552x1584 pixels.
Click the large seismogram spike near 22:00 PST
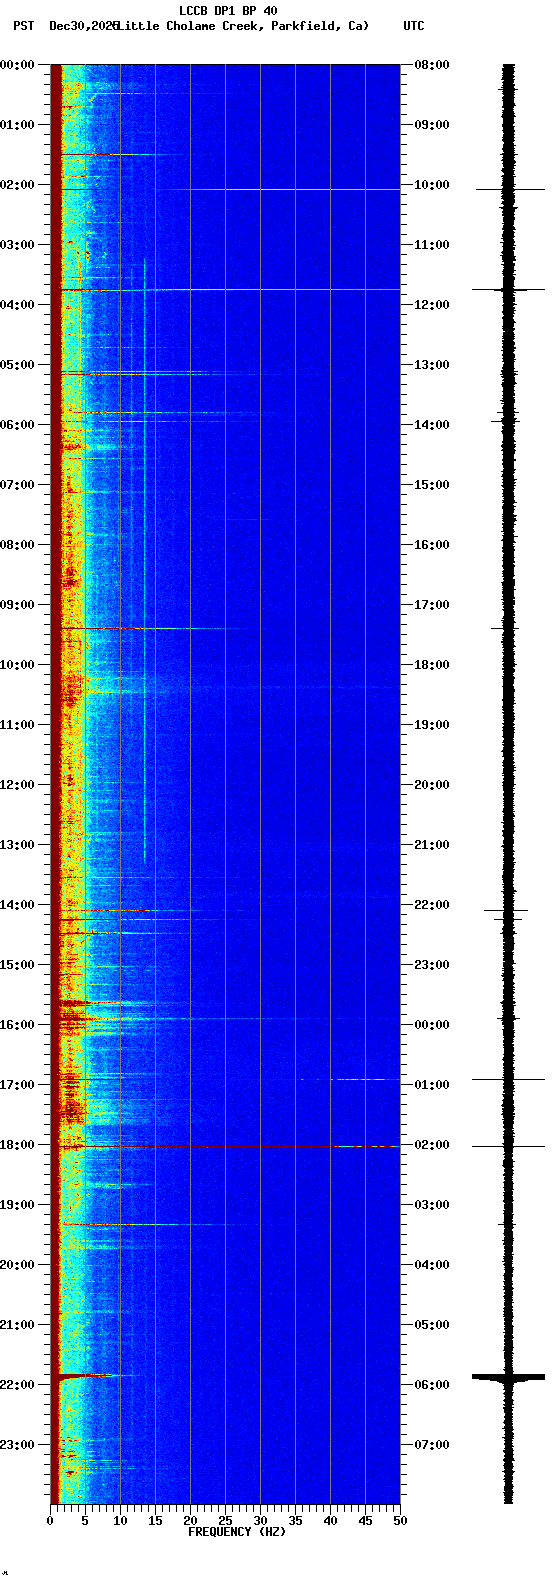point(508,1377)
